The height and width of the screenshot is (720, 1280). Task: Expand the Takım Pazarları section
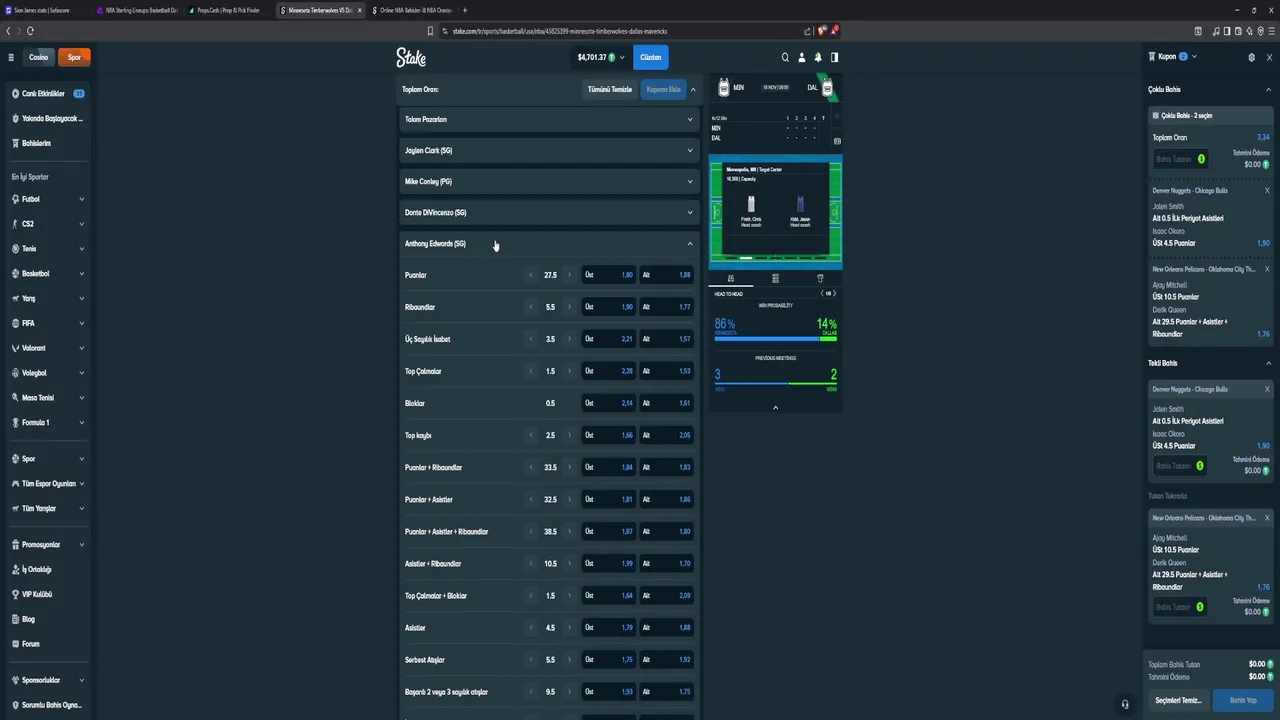point(548,119)
